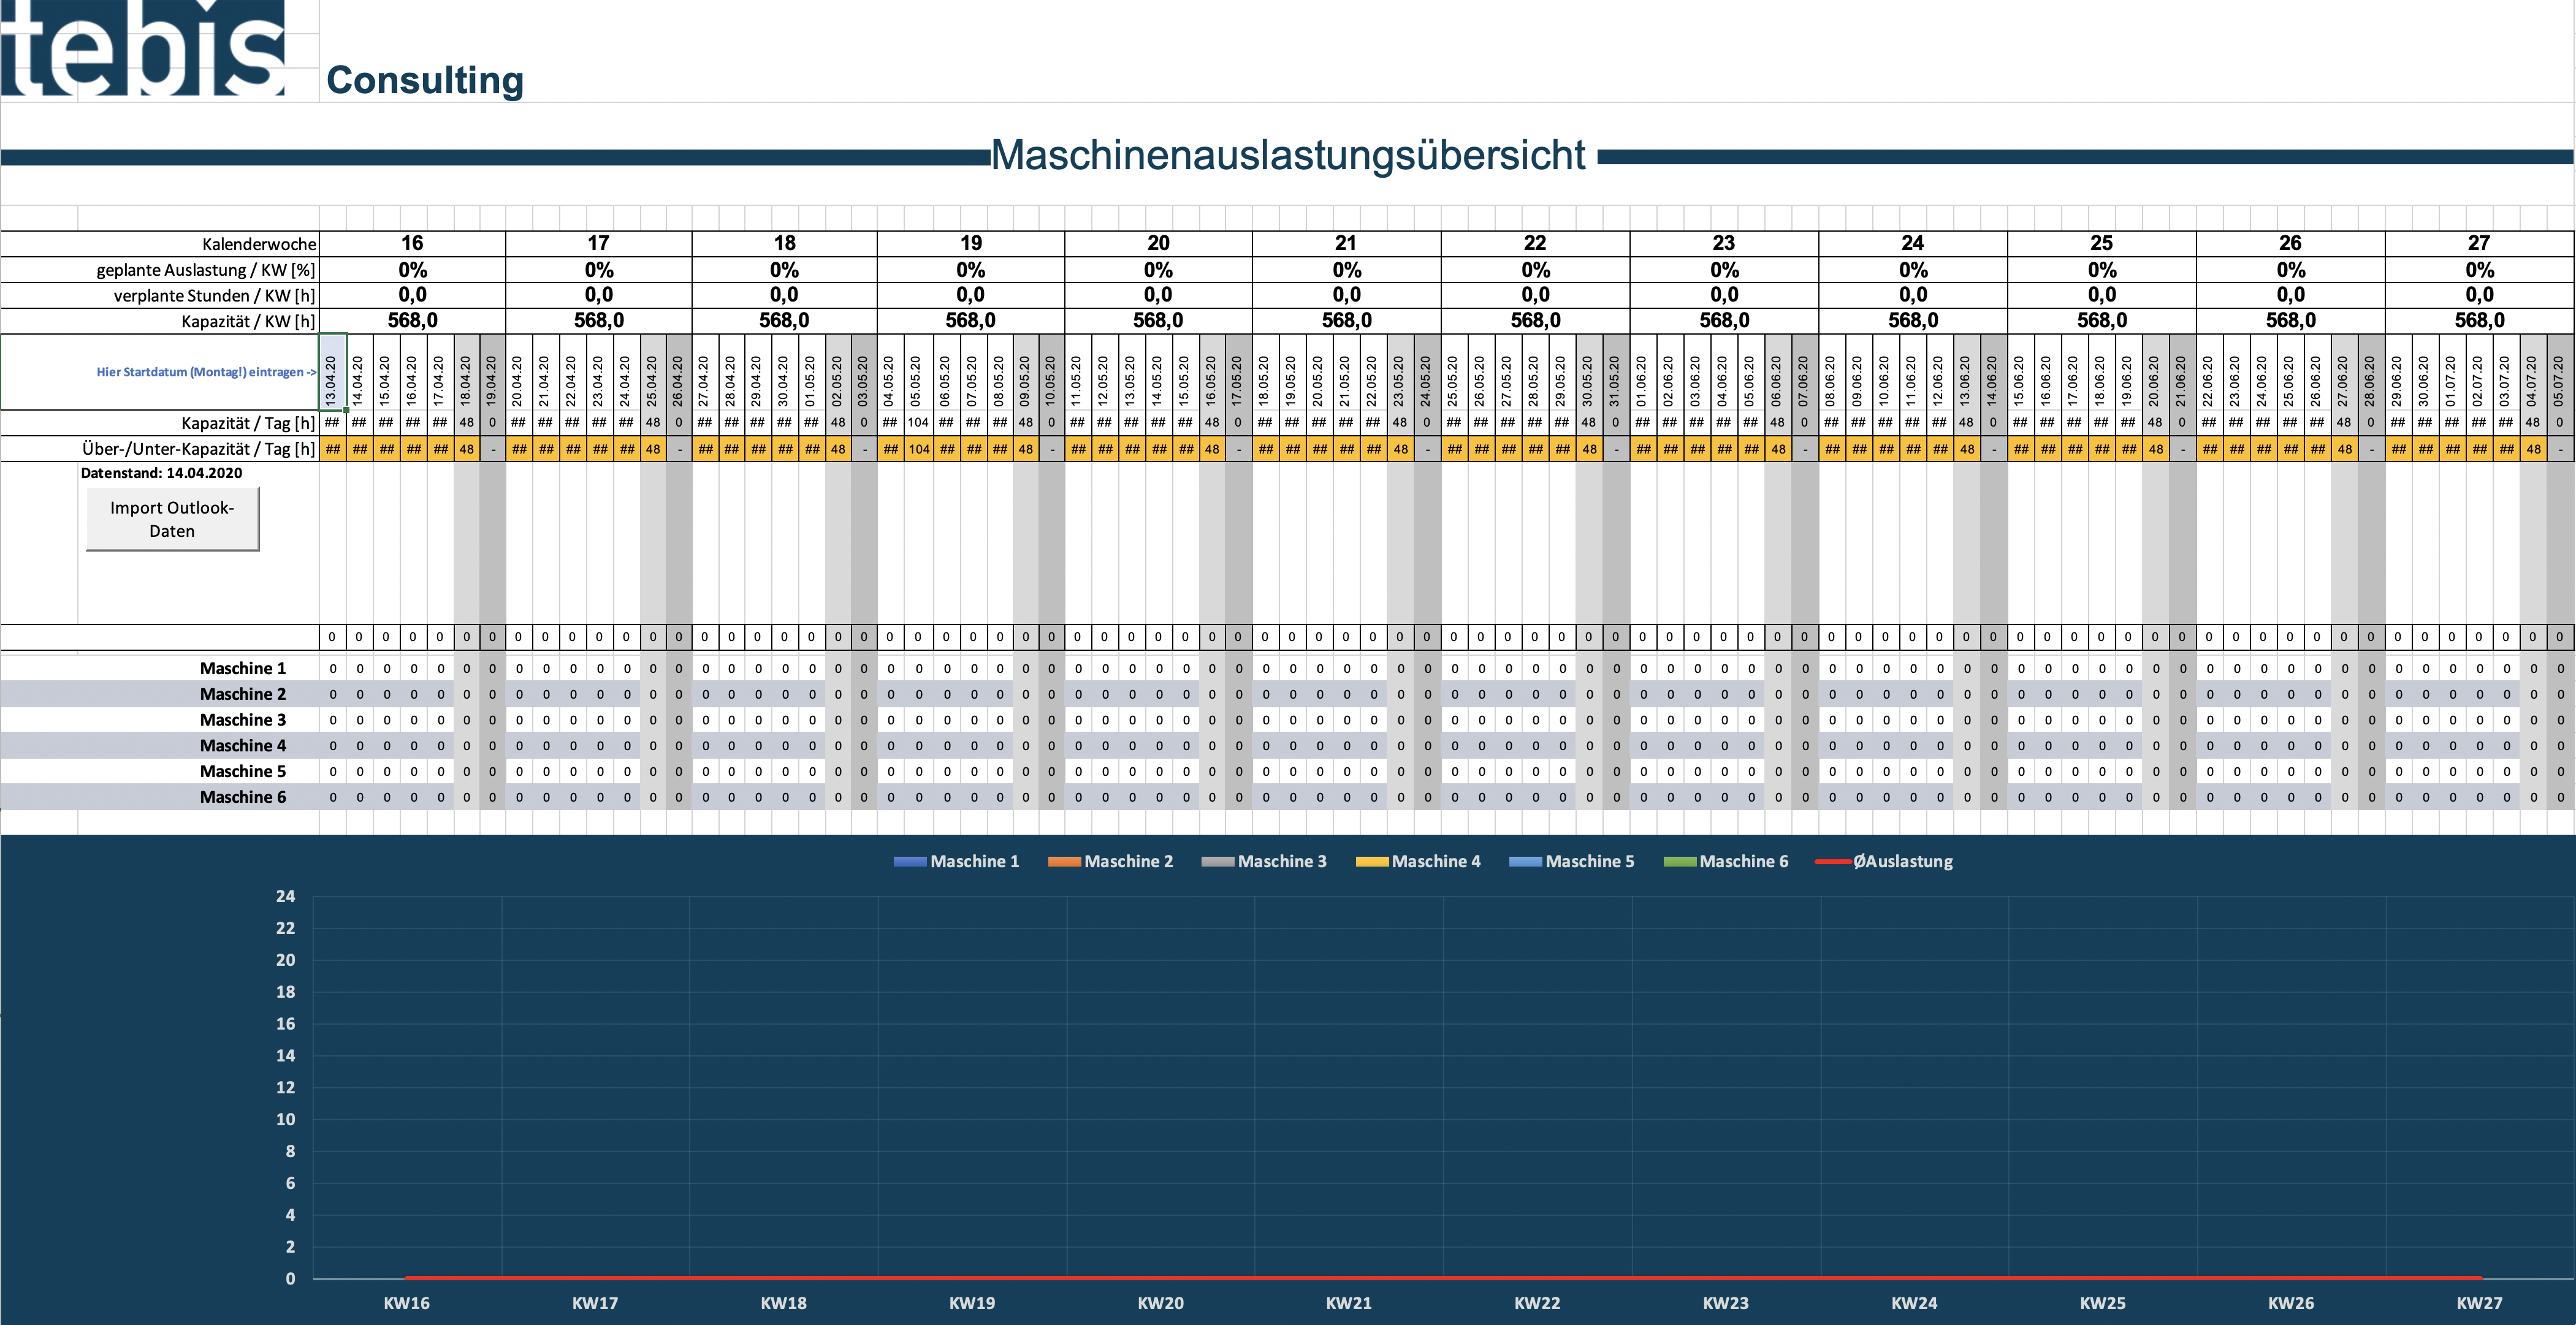Click the red ØAuslastung line in chart
The width and height of the screenshot is (2576, 1325).
(x=1443, y=1277)
